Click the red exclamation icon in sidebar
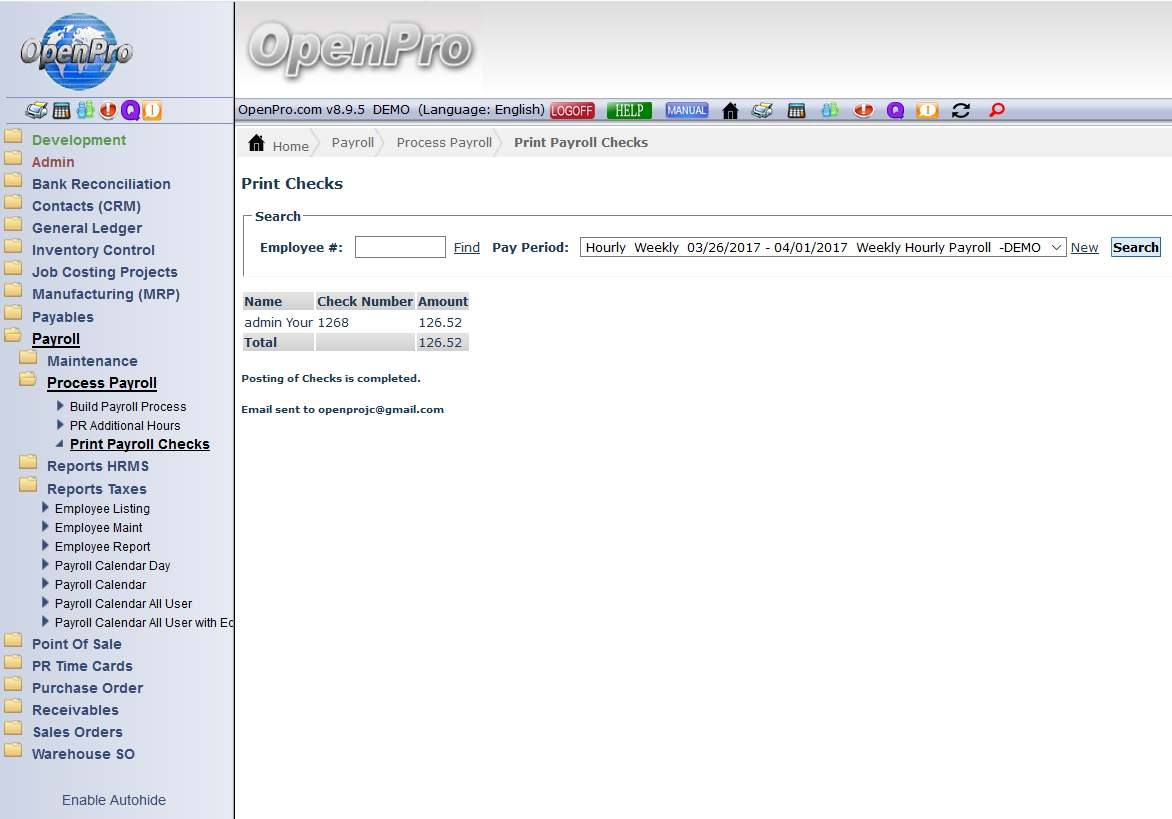 point(108,111)
